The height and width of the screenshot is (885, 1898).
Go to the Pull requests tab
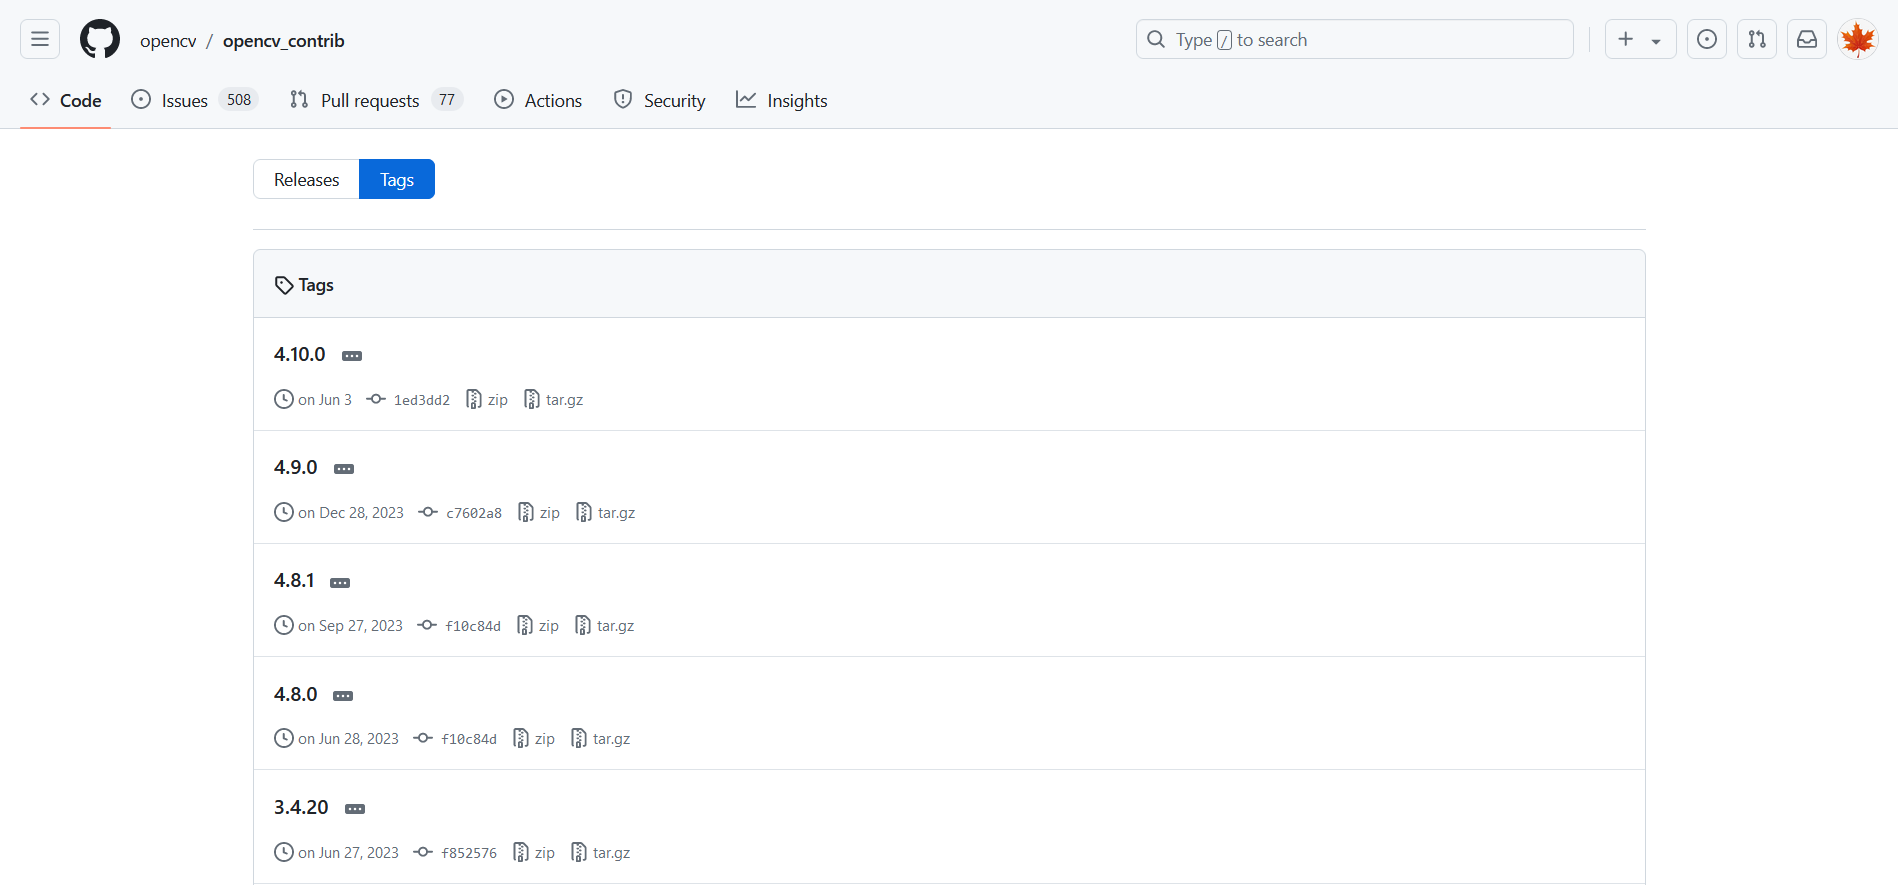pos(369,101)
